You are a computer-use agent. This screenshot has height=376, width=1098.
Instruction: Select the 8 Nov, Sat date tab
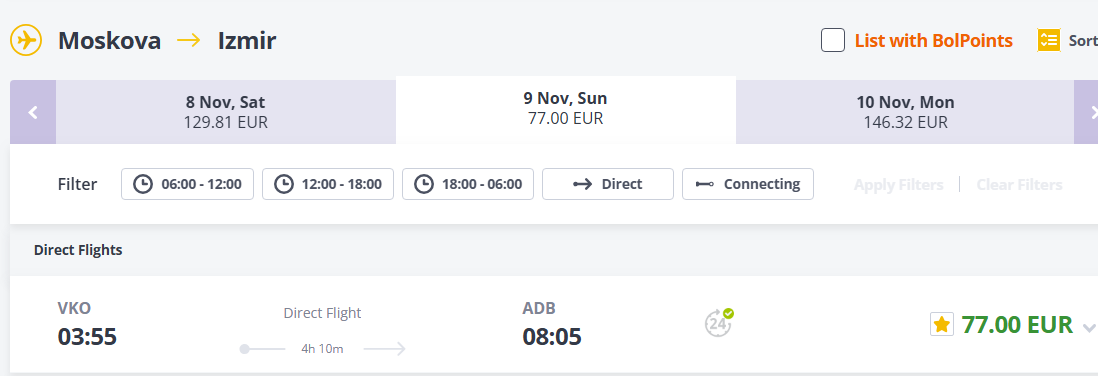click(x=225, y=112)
